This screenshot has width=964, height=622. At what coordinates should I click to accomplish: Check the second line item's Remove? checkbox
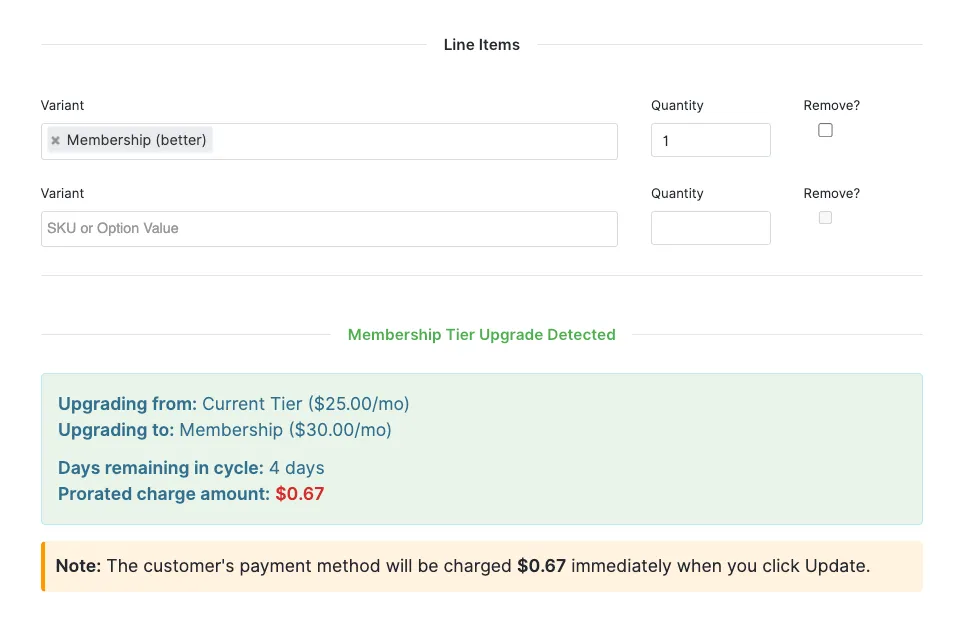coord(825,218)
